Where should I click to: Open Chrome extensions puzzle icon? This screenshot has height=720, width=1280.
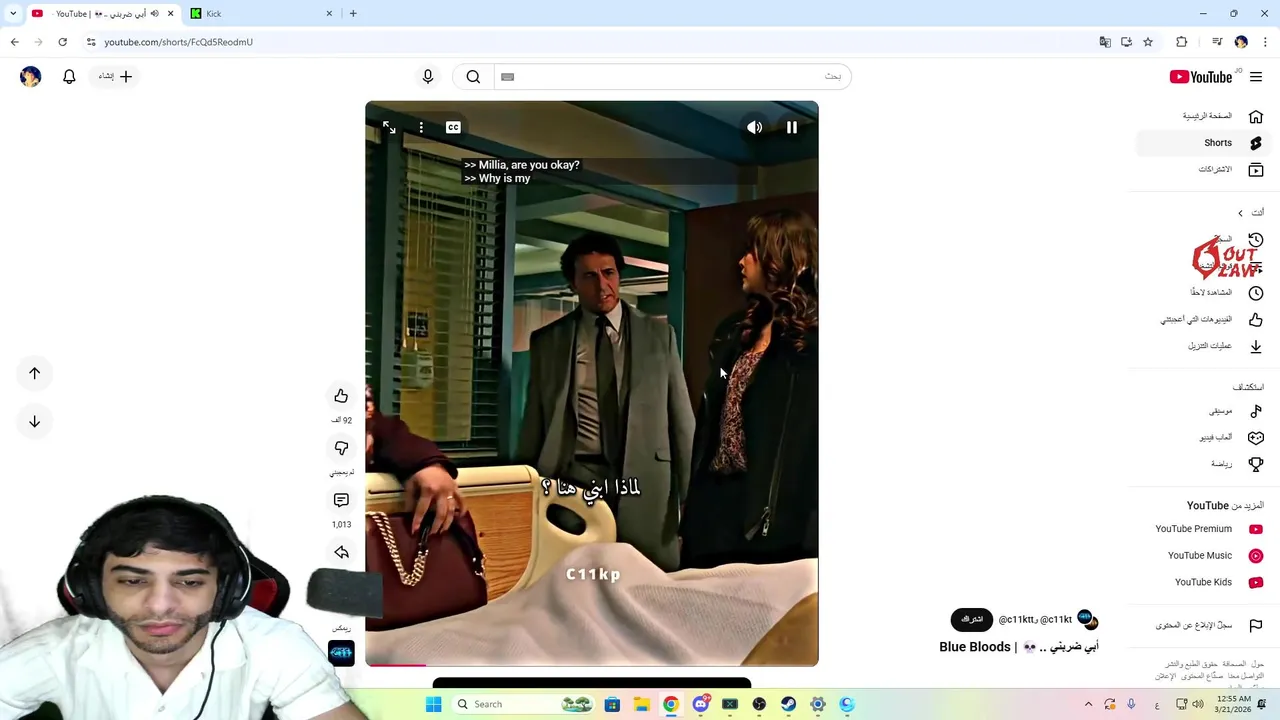1182,42
